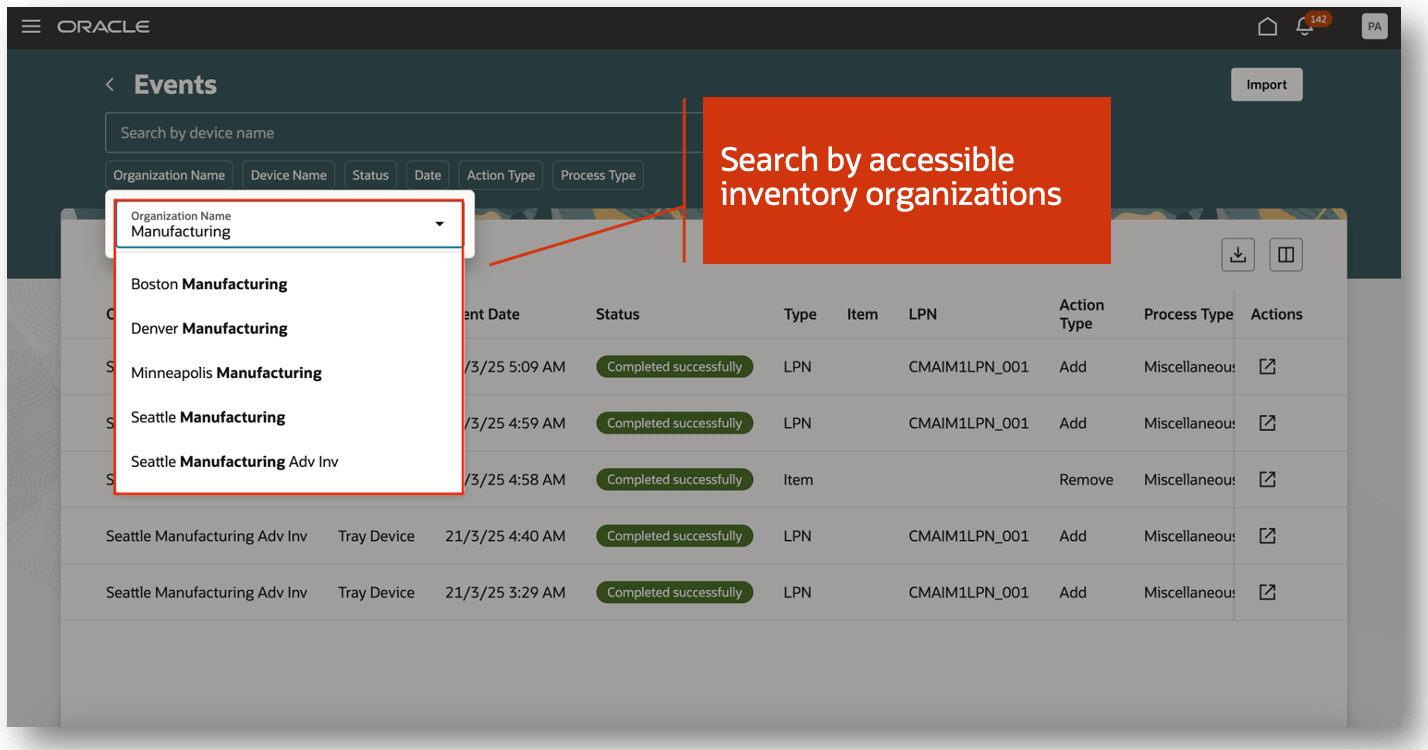The image size is (1428, 750).
Task: Open event details for the 4:59 AM row
Action: tap(1267, 423)
